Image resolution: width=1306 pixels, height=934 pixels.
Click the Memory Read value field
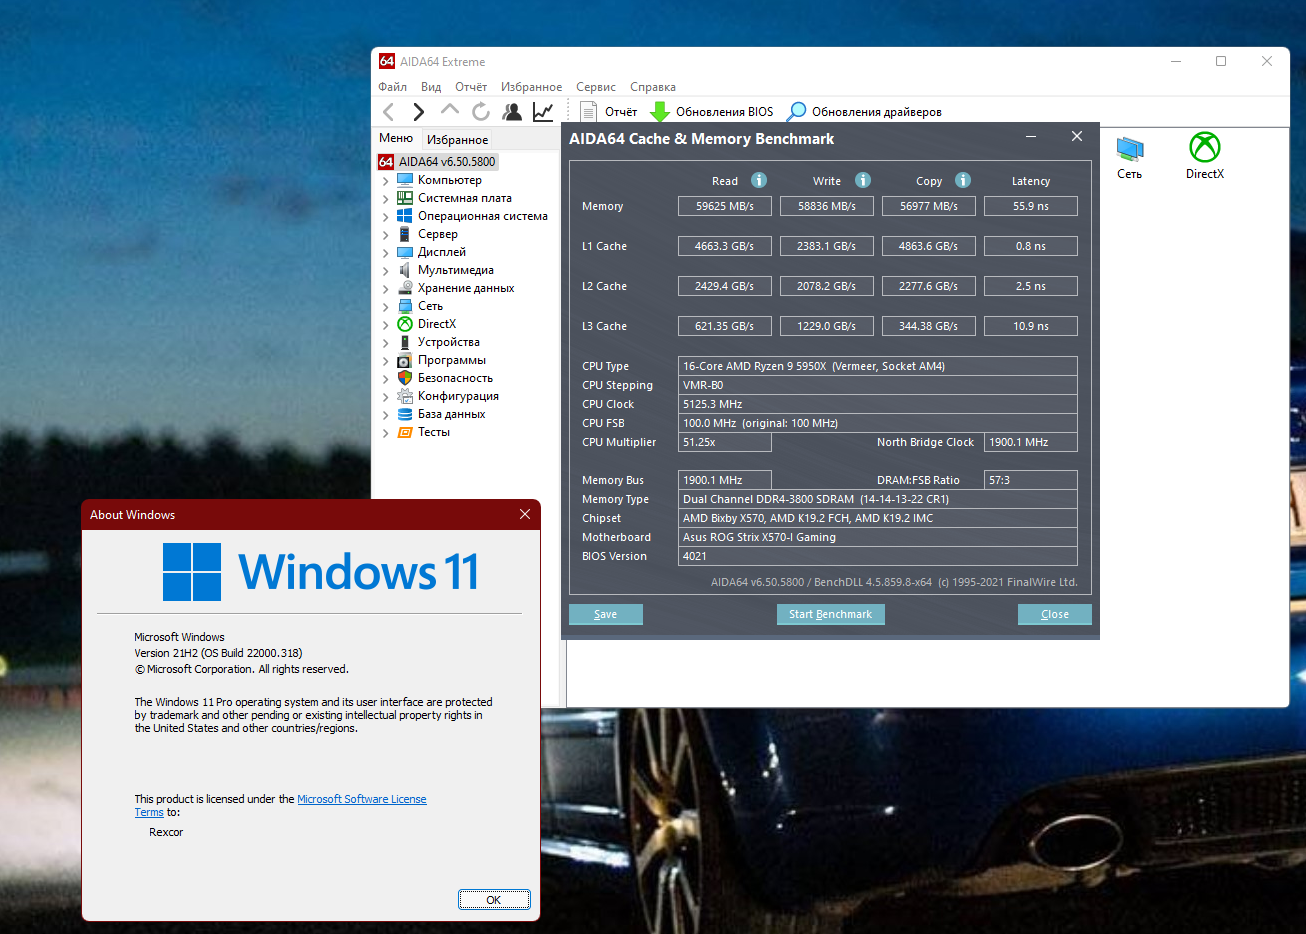point(725,206)
